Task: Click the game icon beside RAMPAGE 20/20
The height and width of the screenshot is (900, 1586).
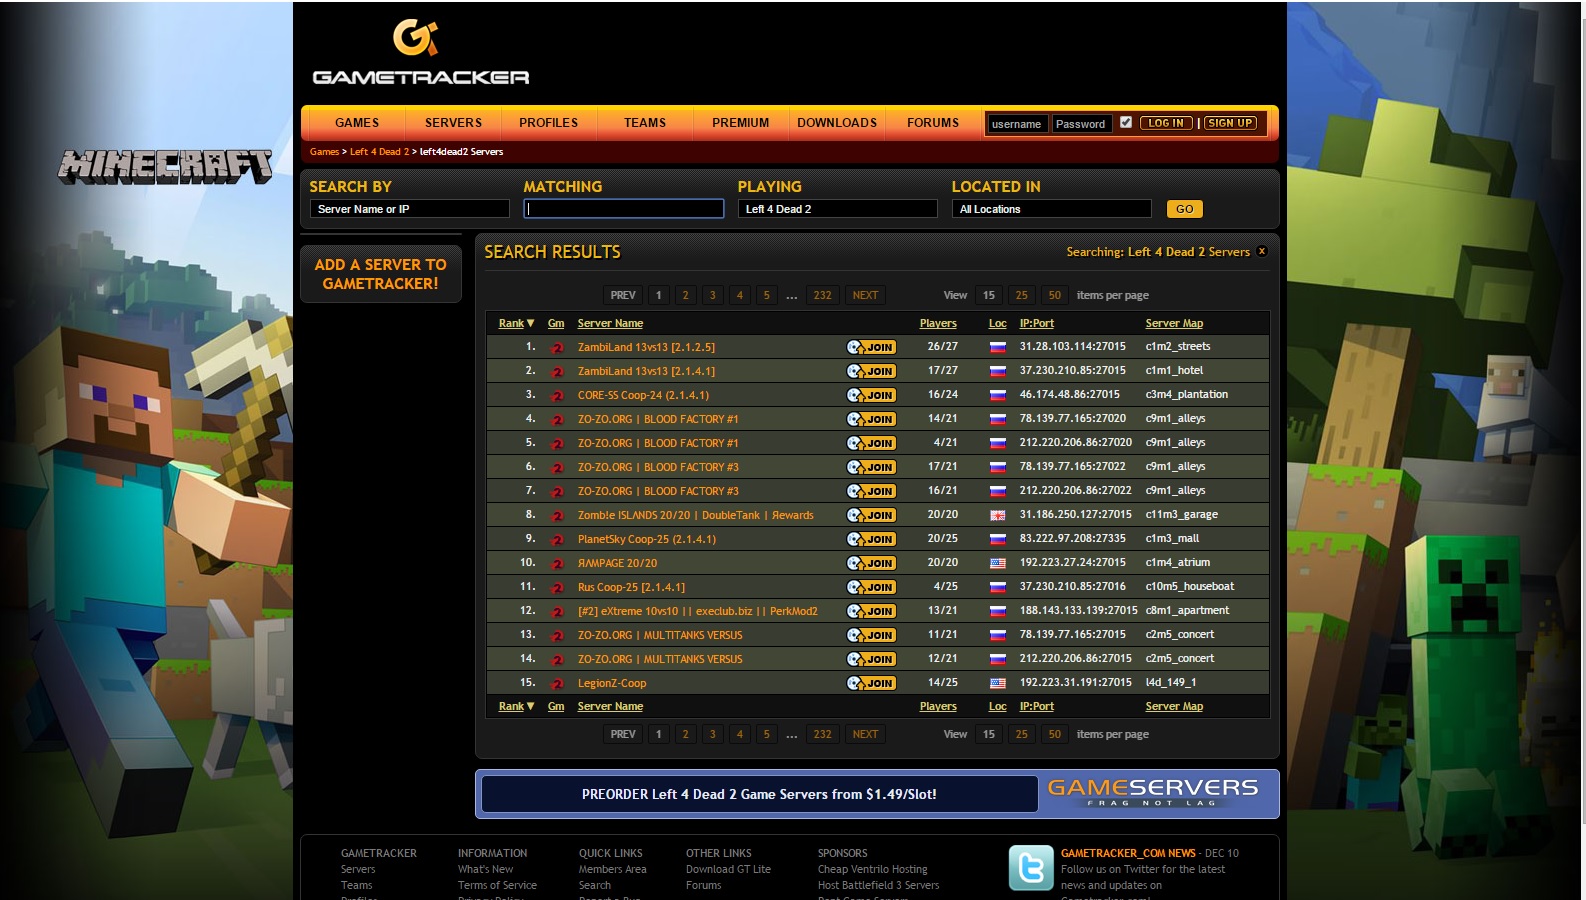Action: coord(557,563)
